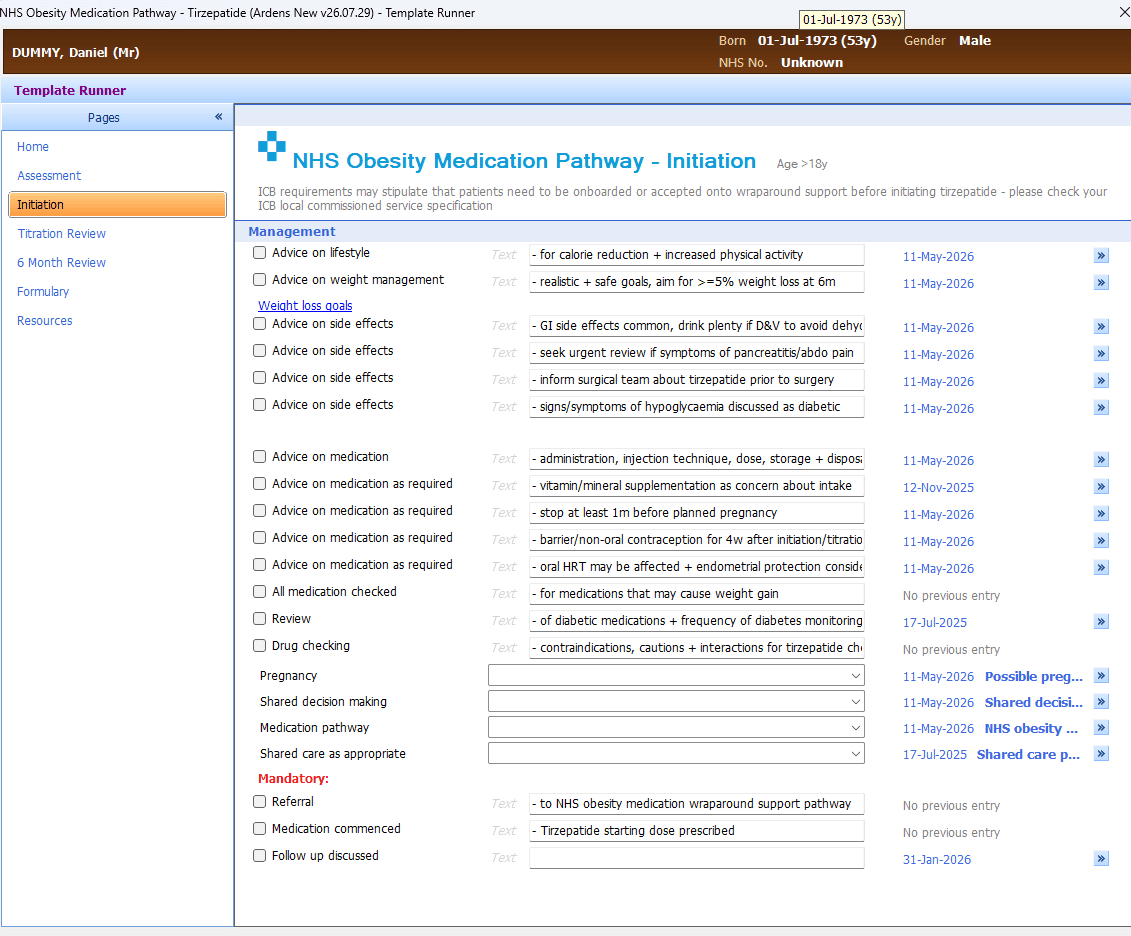The image size is (1131, 936).
Task: Click the Possible preg... previous entry link
Action: 1034,676
